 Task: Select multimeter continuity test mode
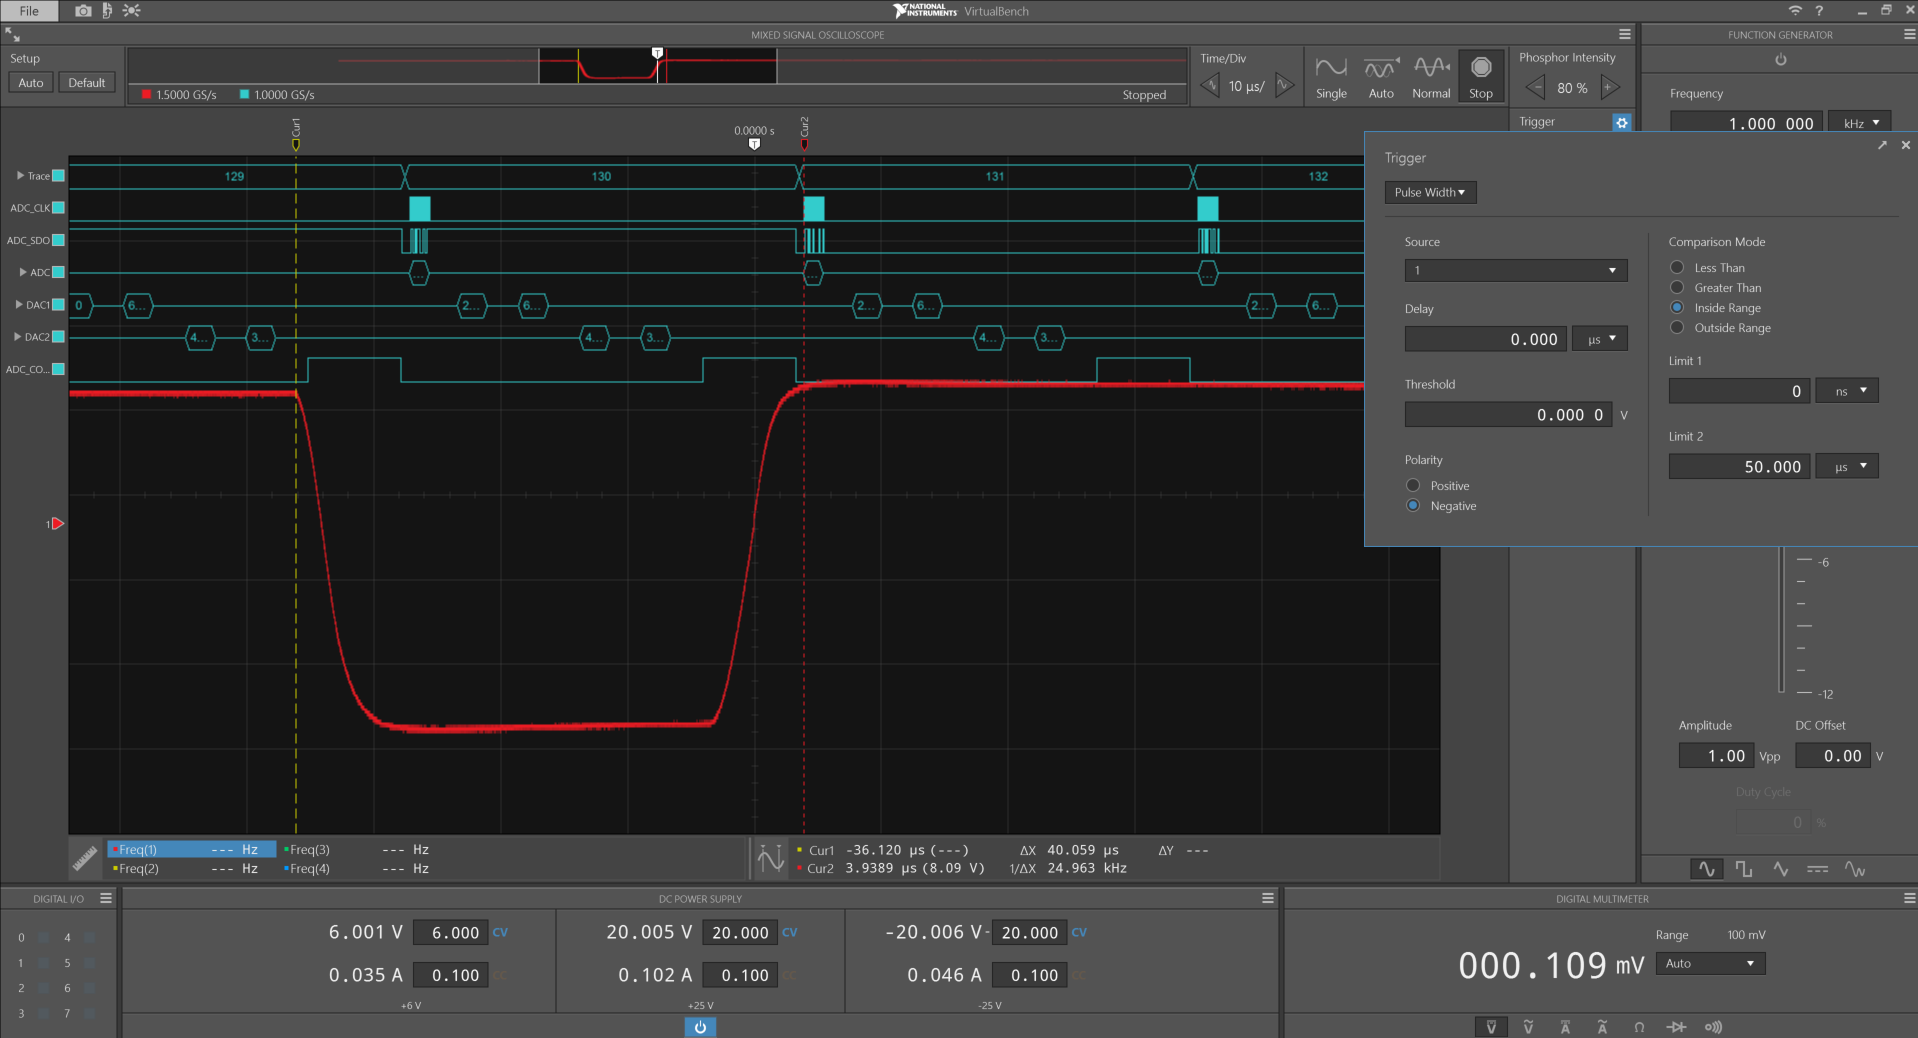click(x=1713, y=1027)
